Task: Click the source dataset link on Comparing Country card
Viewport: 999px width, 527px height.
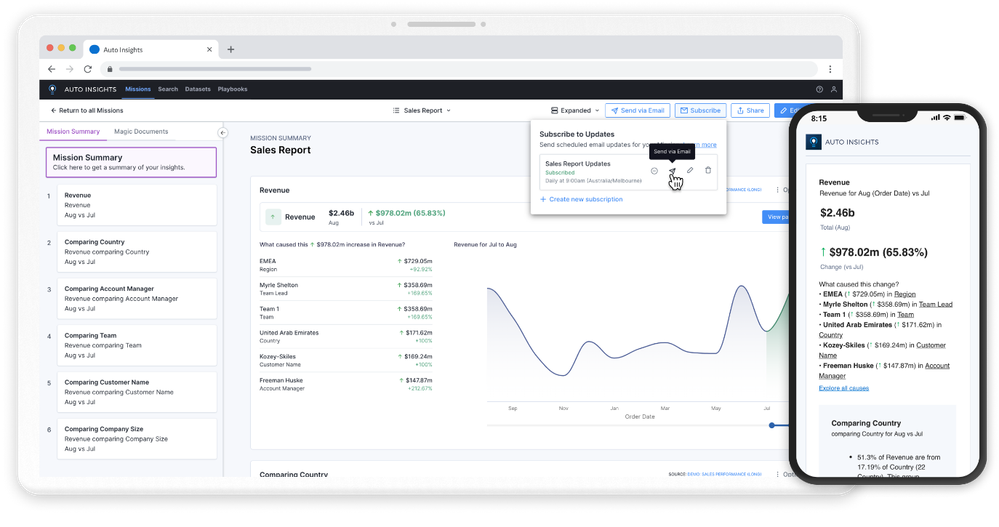Action: [x=724, y=474]
